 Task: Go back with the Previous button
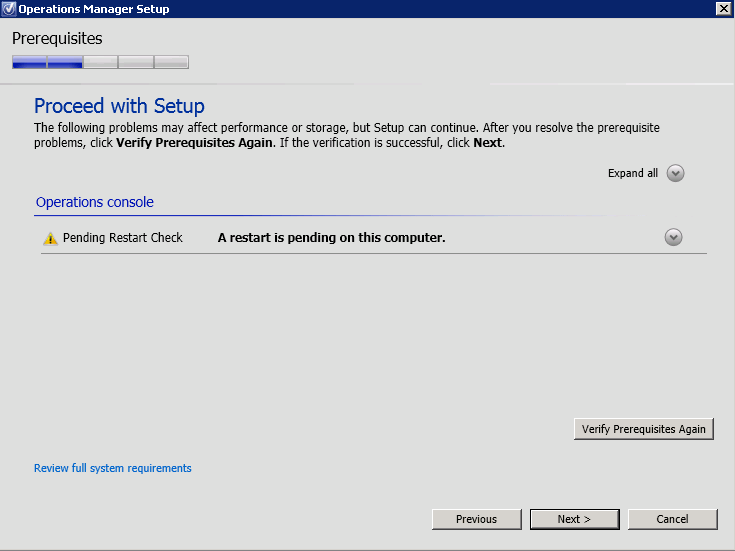(476, 519)
